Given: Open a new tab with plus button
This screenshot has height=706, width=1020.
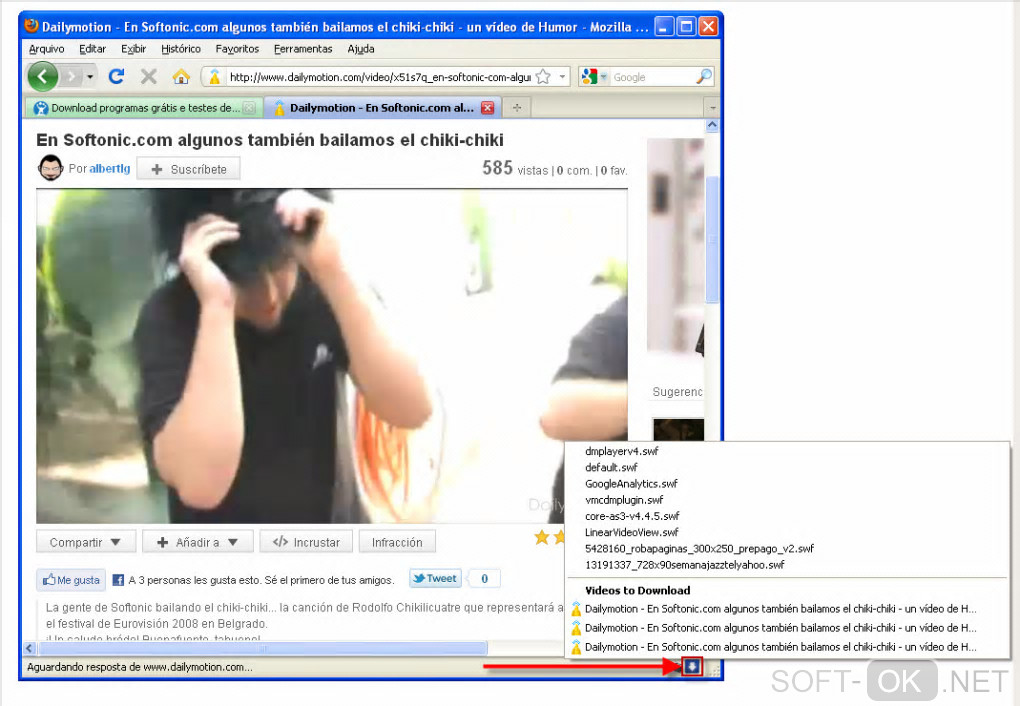Looking at the screenshot, I should coord(517,108).
